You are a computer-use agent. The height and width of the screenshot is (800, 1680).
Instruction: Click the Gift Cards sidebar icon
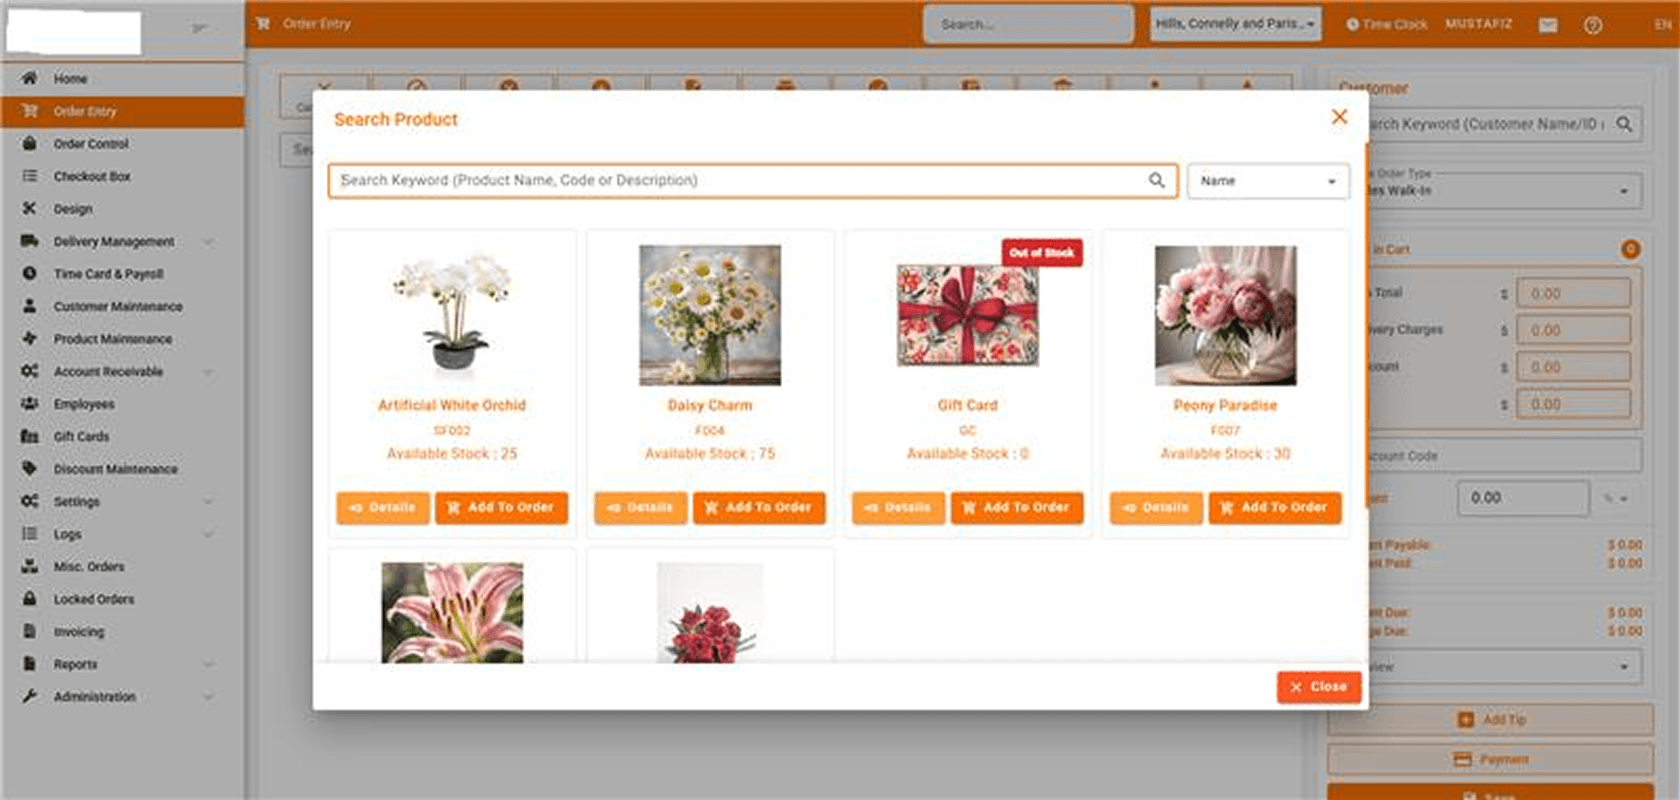click(30, 436)
